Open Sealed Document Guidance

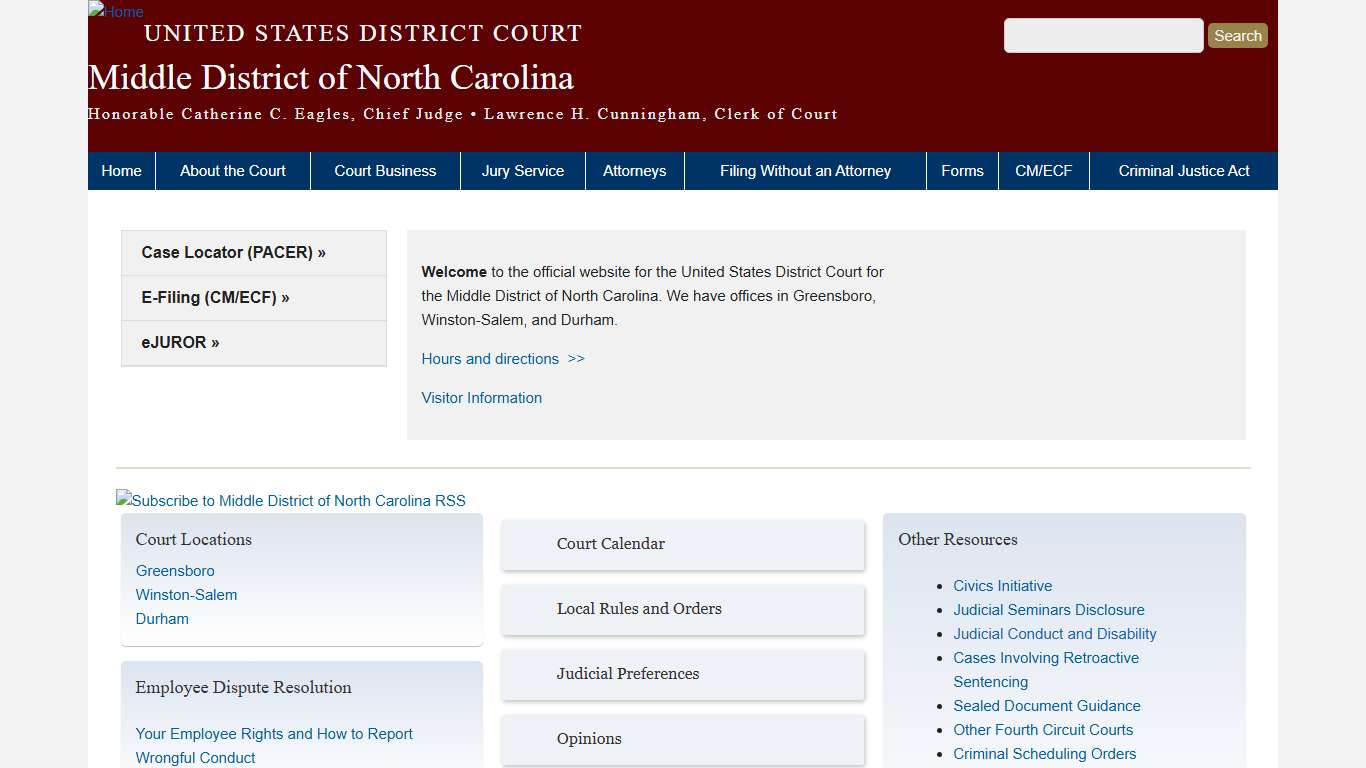tap(1047, 705)
